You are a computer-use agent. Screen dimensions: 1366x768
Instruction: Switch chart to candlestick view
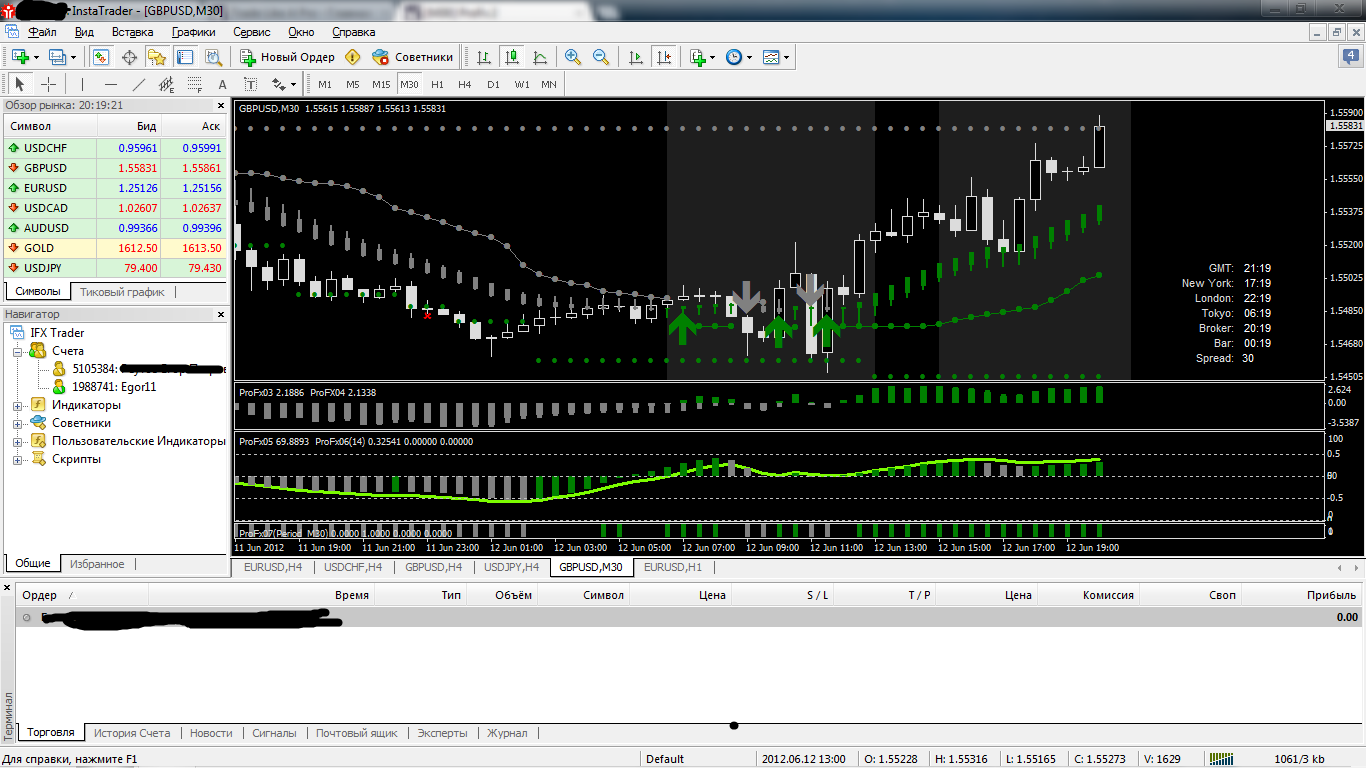tap(512, 57)
